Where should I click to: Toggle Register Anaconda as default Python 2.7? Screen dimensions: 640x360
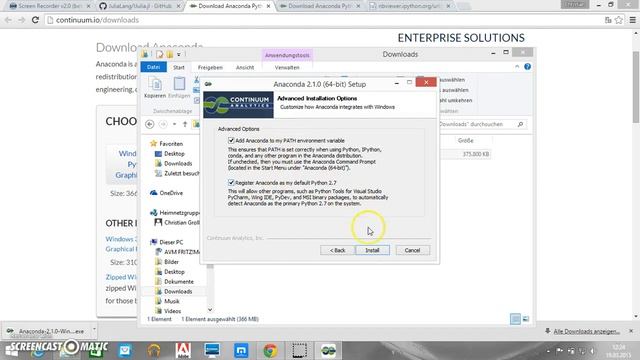click(x=231, y=182)
